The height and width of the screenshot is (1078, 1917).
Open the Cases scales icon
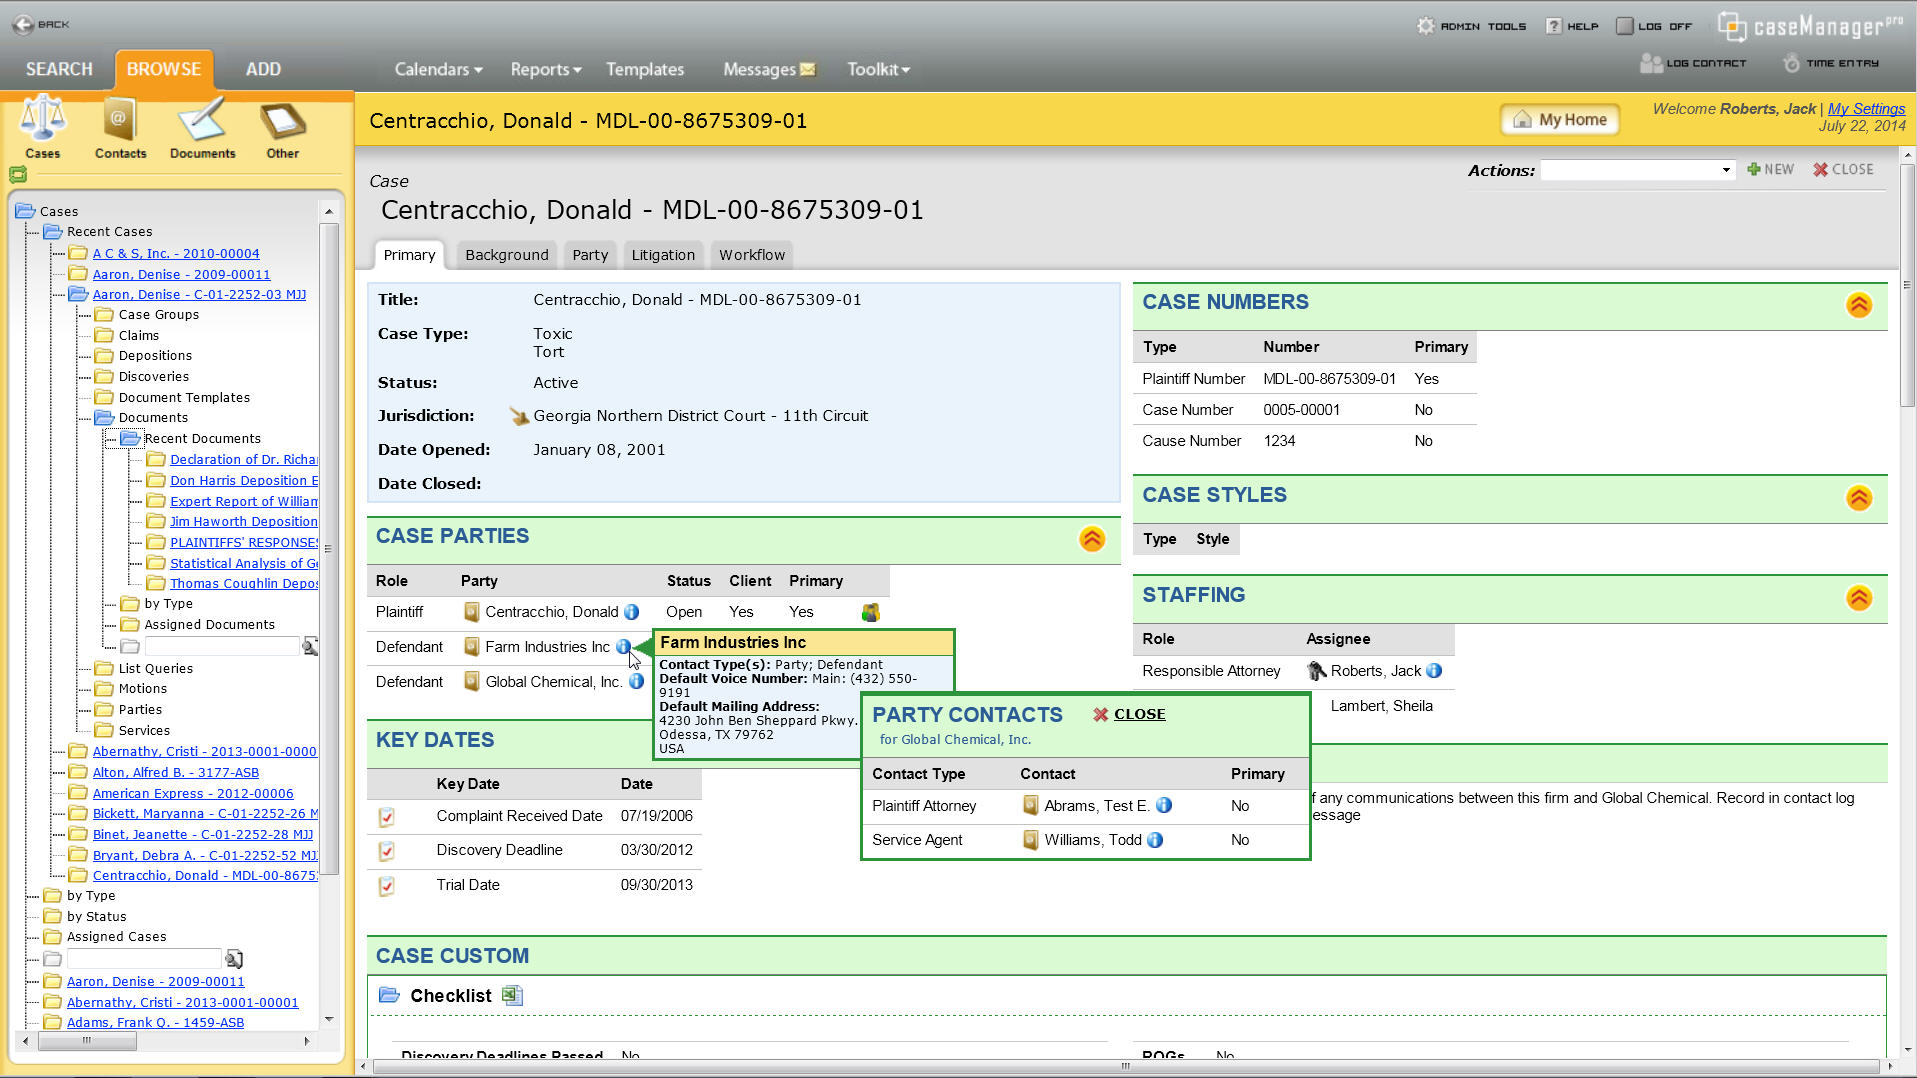43,120
